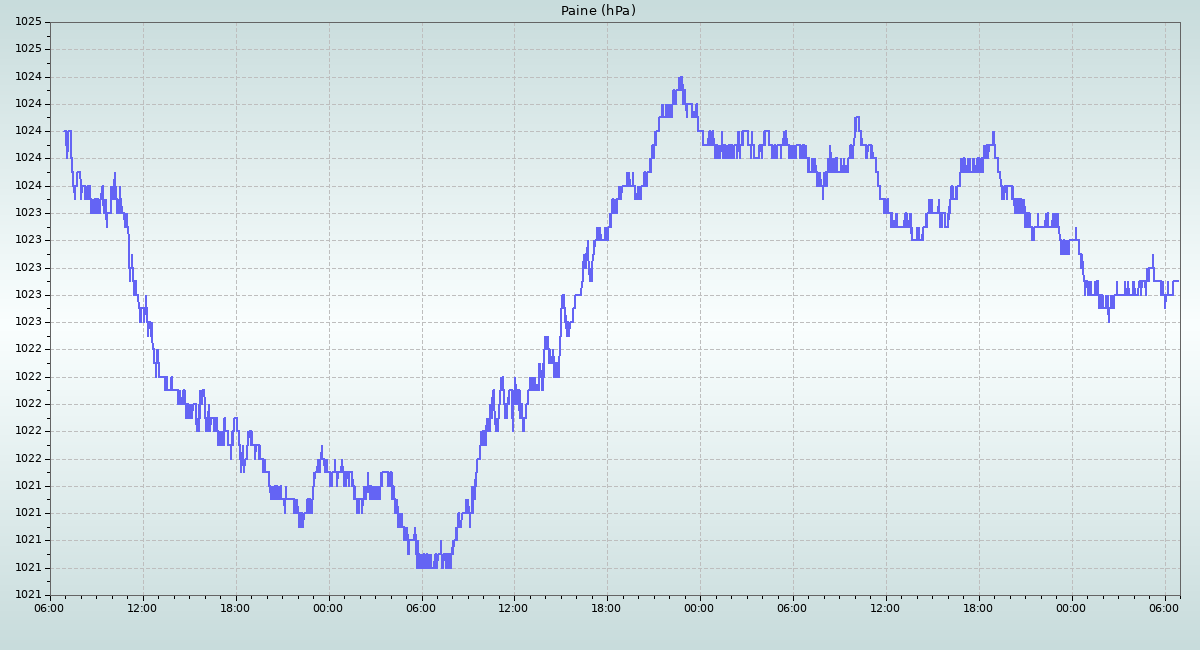Select the last 00:00 midnight axis label
The width and height of the screenshot is (1200, 650).
coord(1071,607)
